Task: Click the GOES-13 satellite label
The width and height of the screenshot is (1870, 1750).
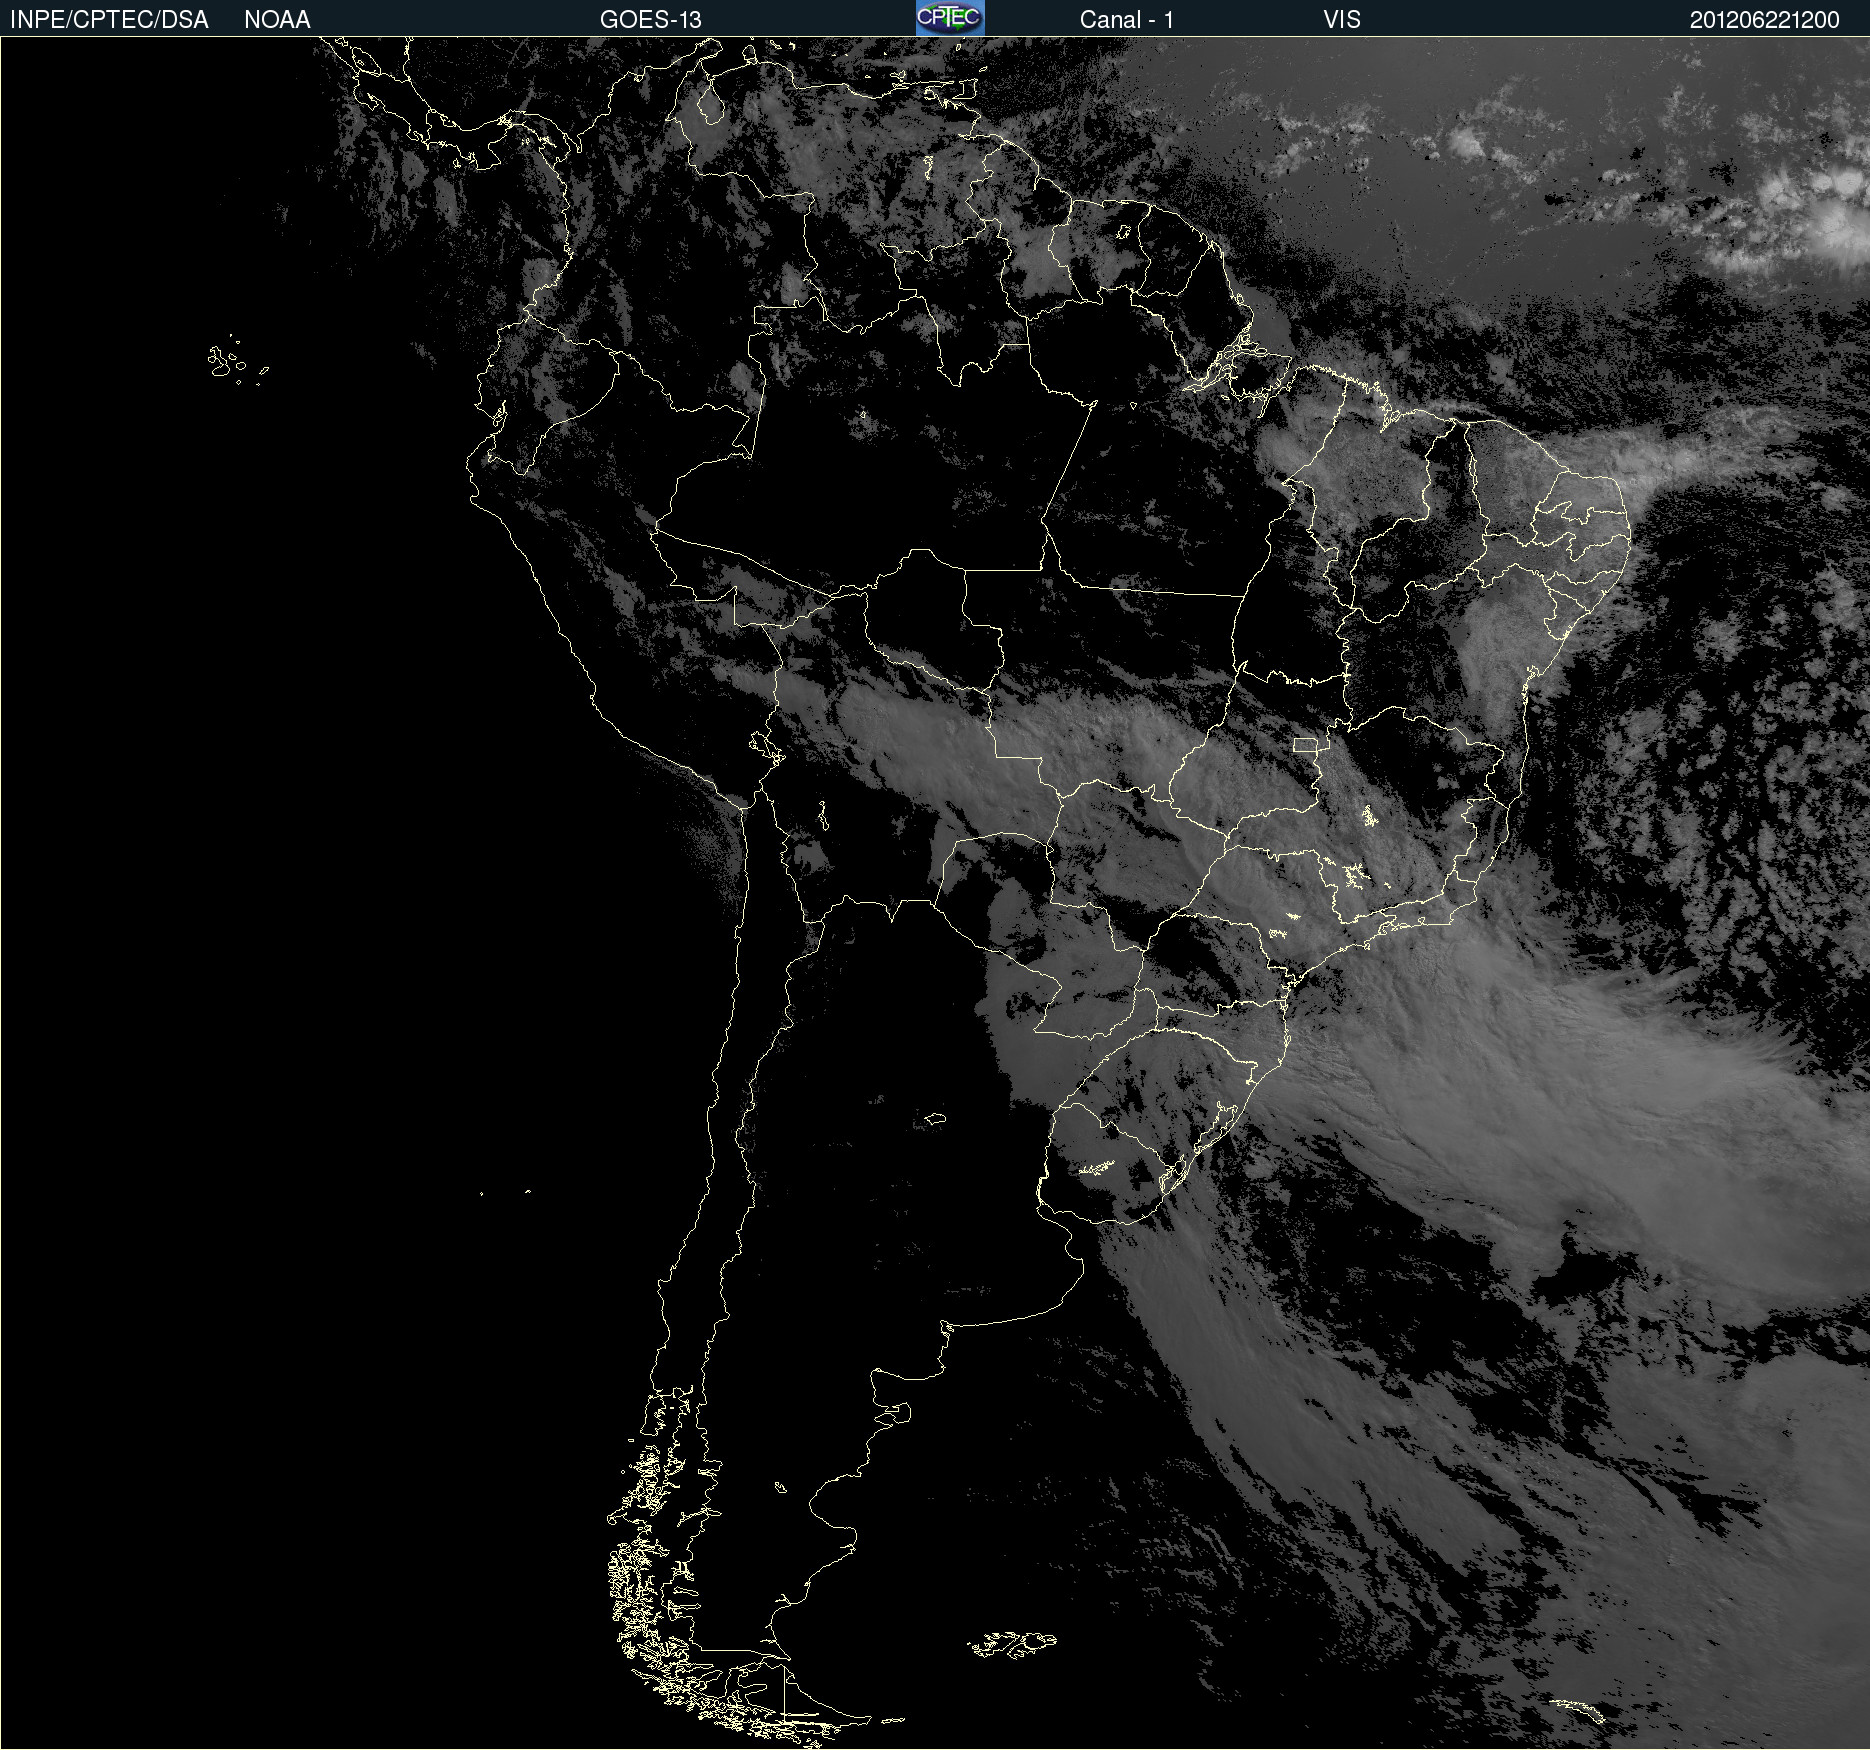Action: [x=650, y=20]
